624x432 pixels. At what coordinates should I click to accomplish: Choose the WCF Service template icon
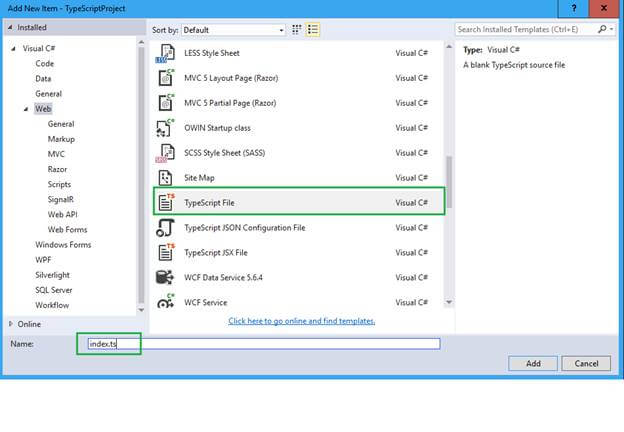tap(165, 302)
